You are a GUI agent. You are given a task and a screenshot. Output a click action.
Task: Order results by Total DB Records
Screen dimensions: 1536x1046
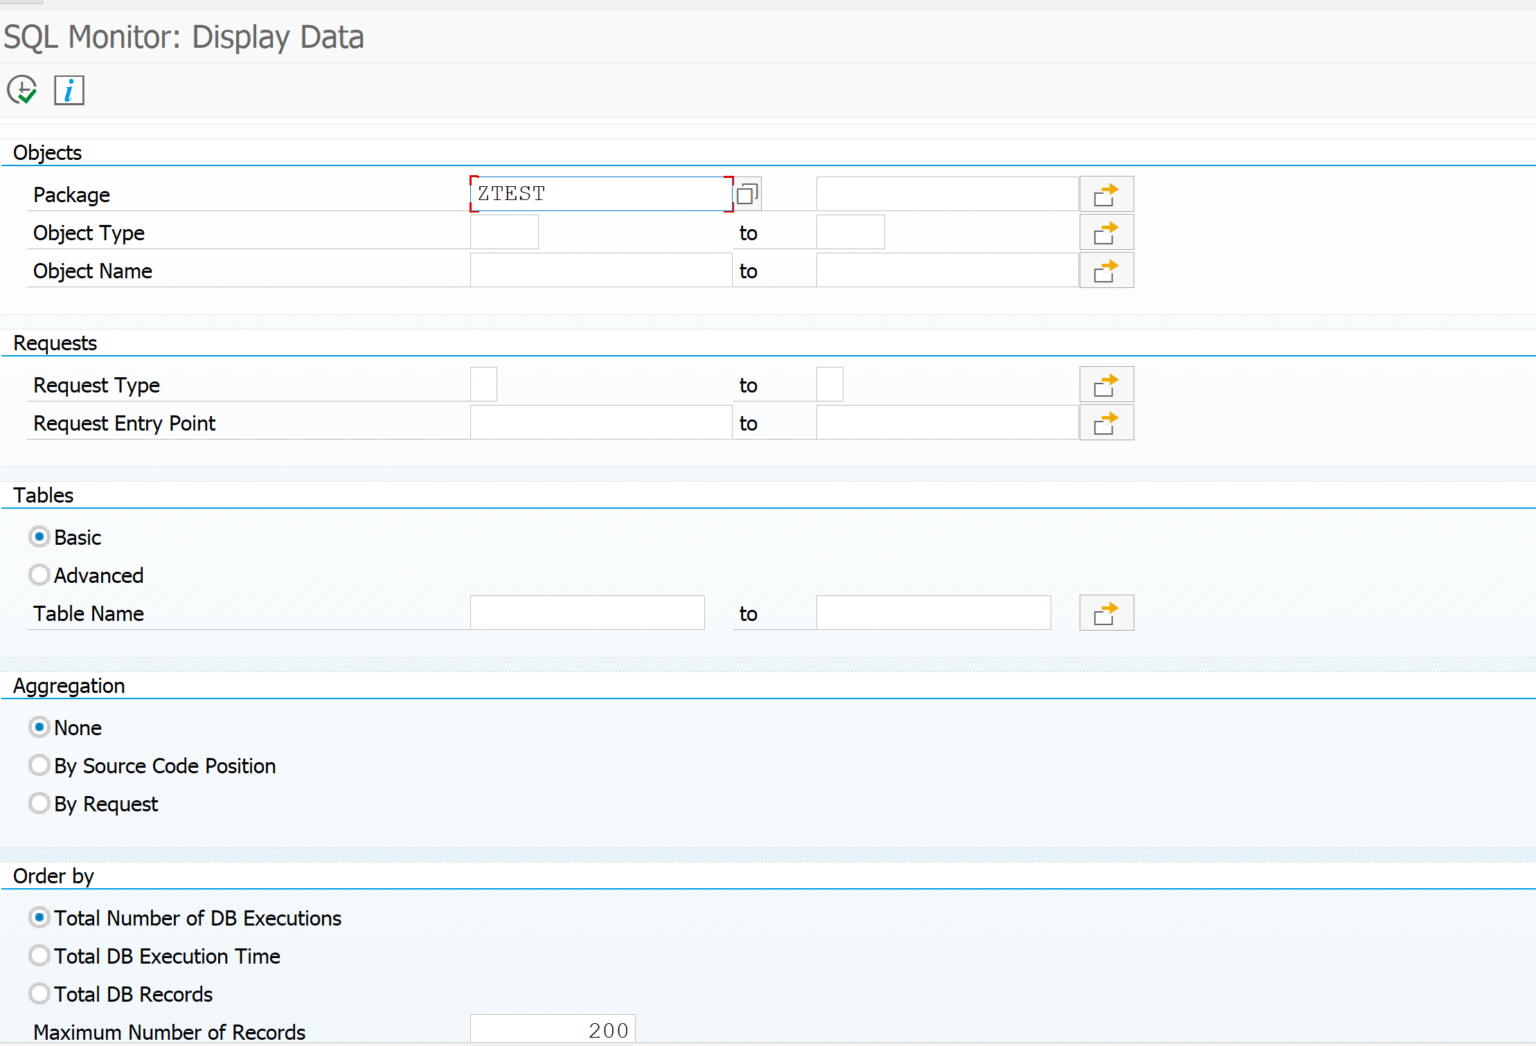(x=39, y=993)
